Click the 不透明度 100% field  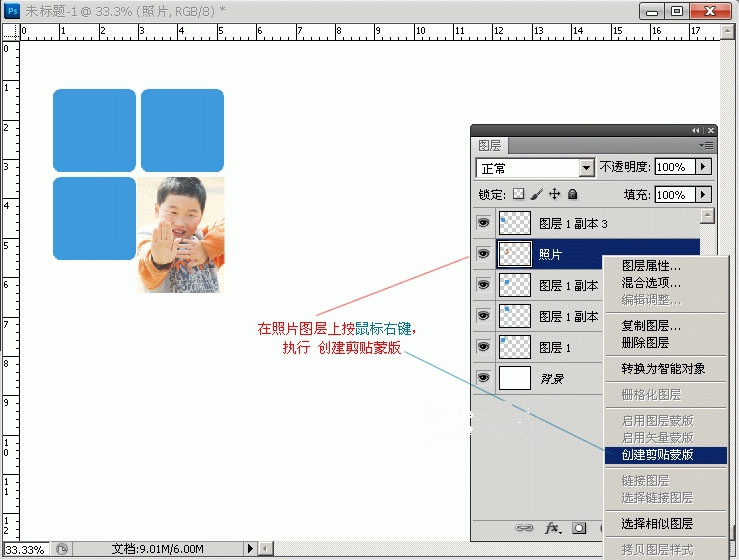tap(675, 167)
